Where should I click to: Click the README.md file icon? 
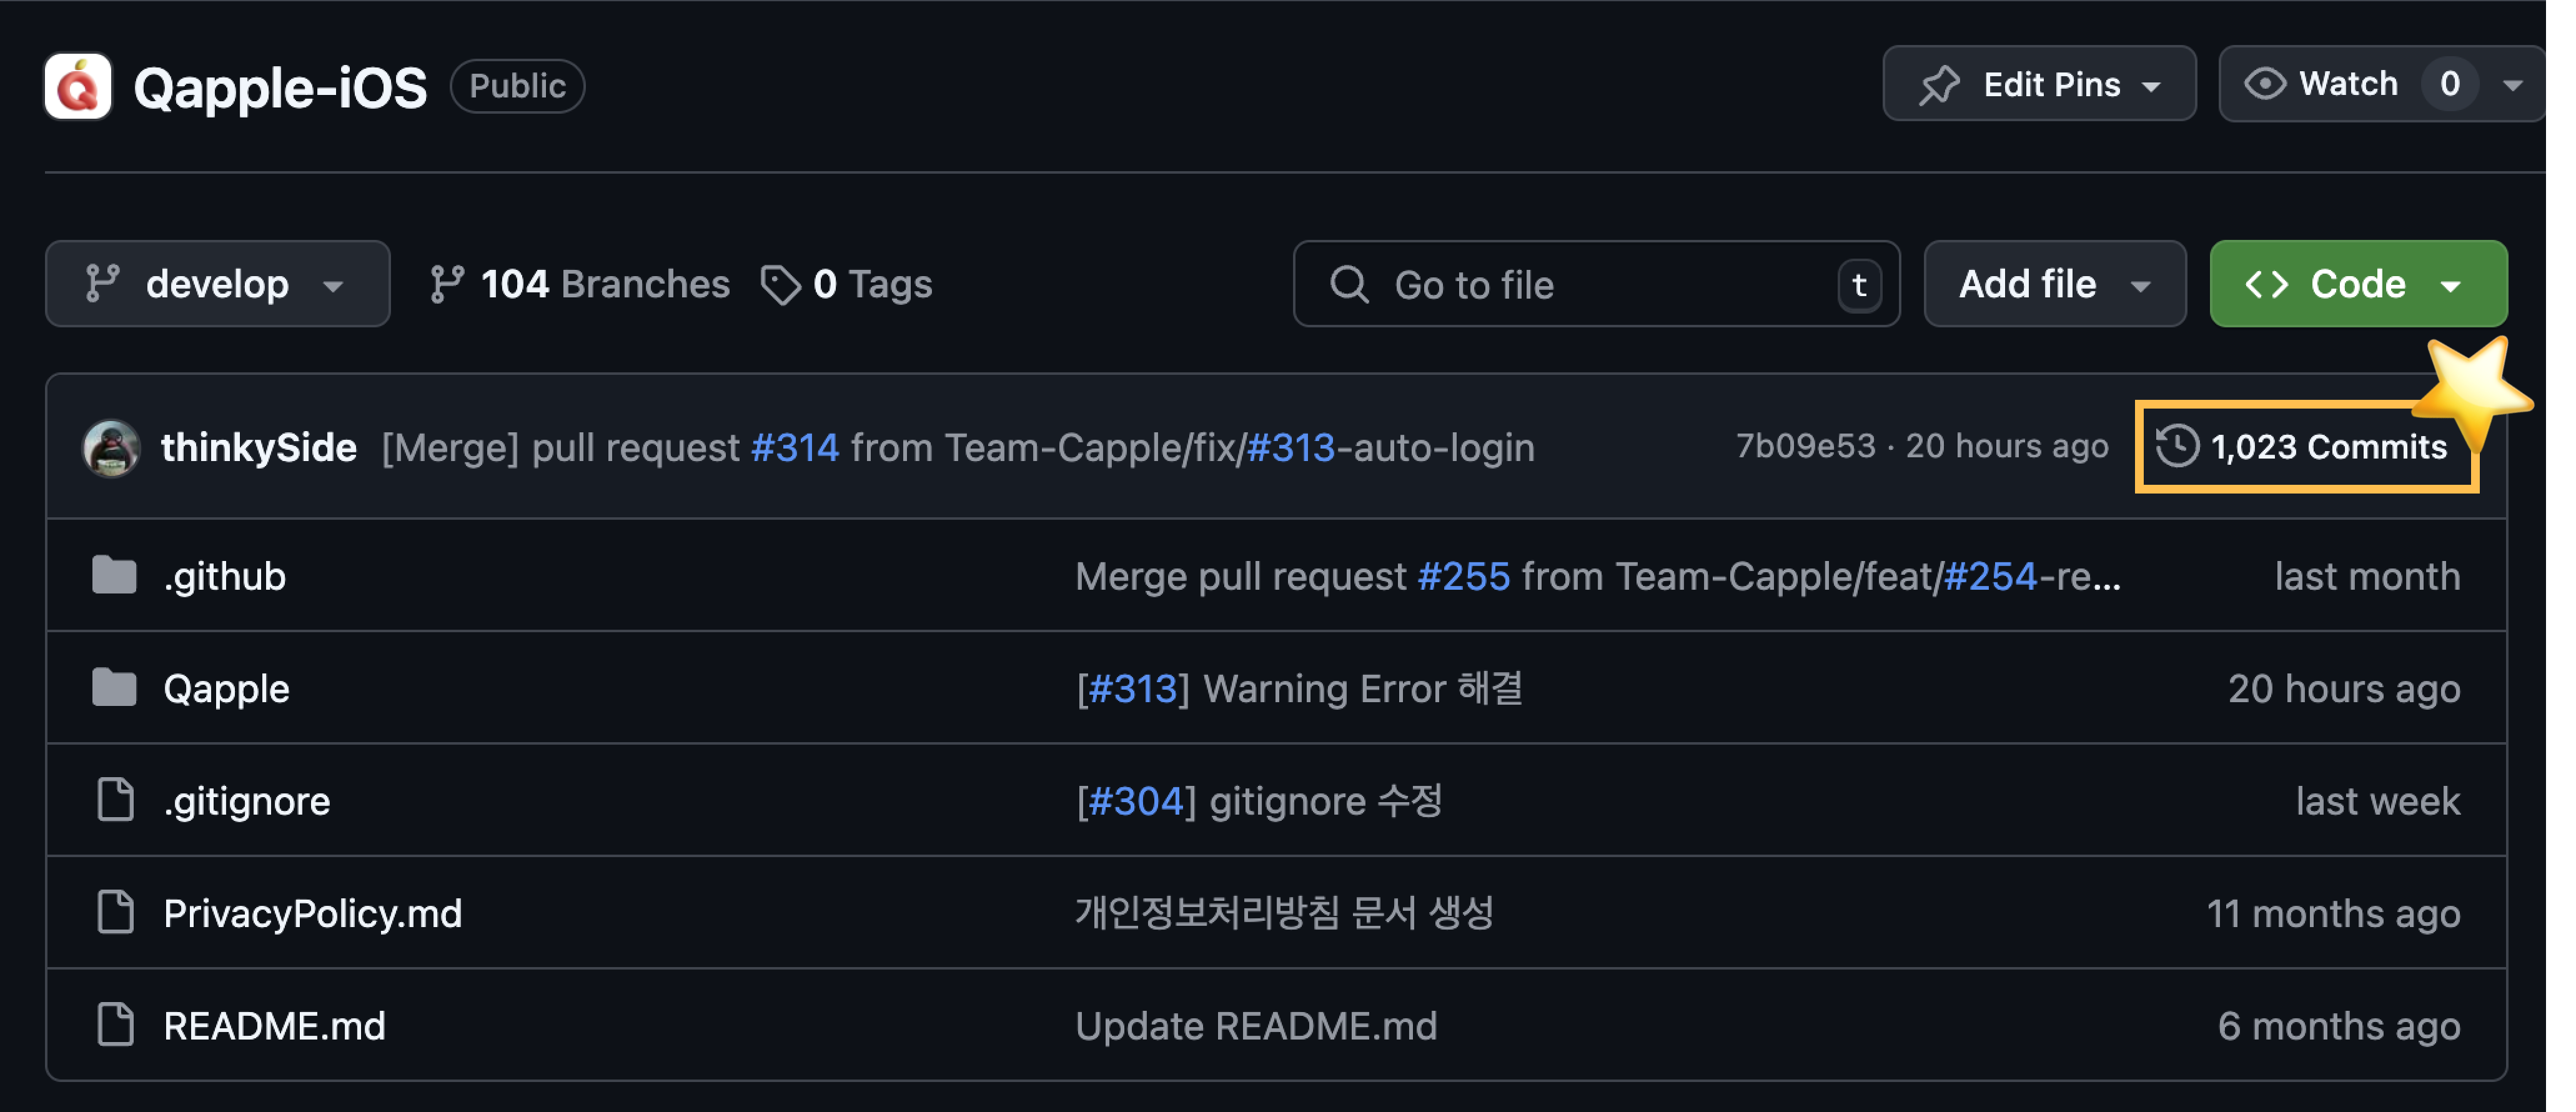click(x=115, y=1024)
